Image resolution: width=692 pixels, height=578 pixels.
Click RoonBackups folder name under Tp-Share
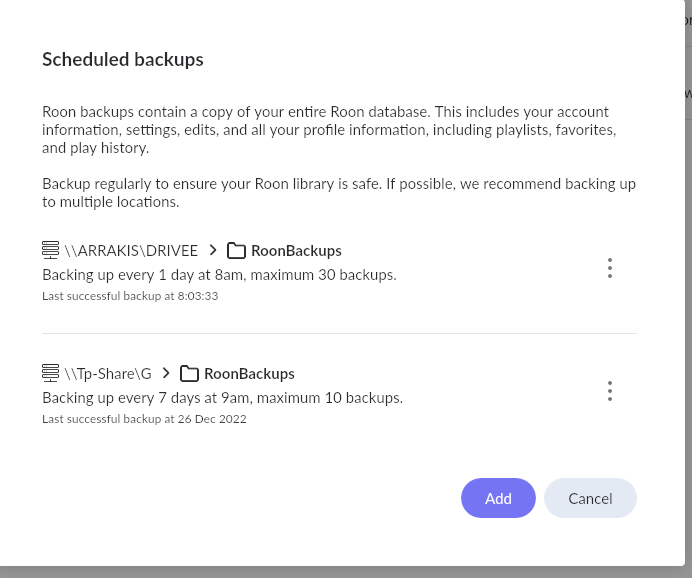tap(249, 374)
